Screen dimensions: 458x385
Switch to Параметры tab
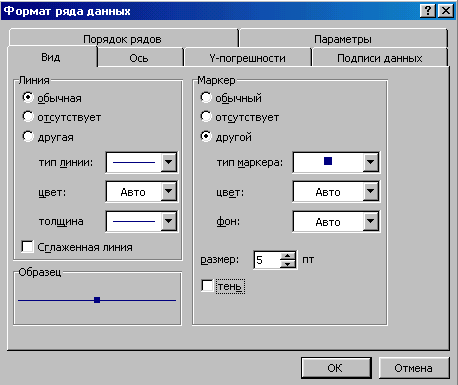click(343, 39)
